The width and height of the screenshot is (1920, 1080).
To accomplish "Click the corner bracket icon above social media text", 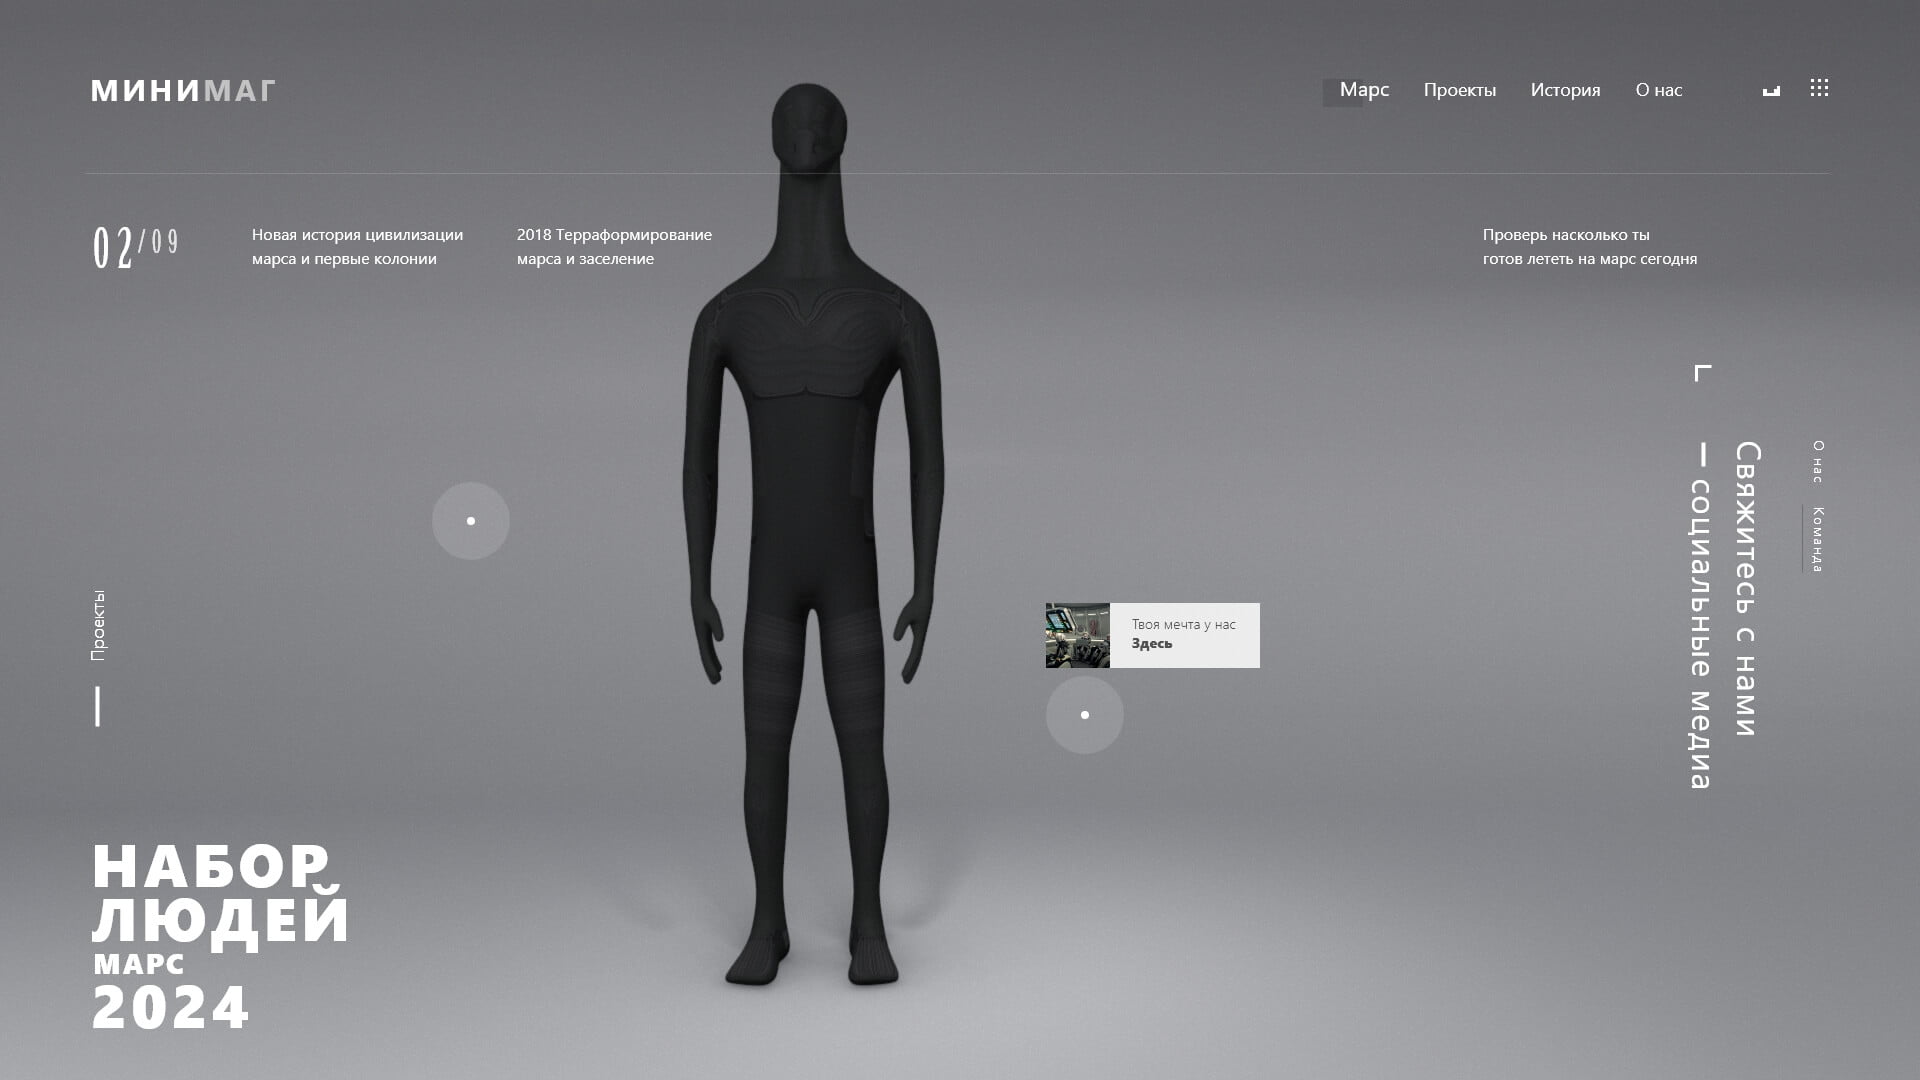I will click(x=1702, y=373).
